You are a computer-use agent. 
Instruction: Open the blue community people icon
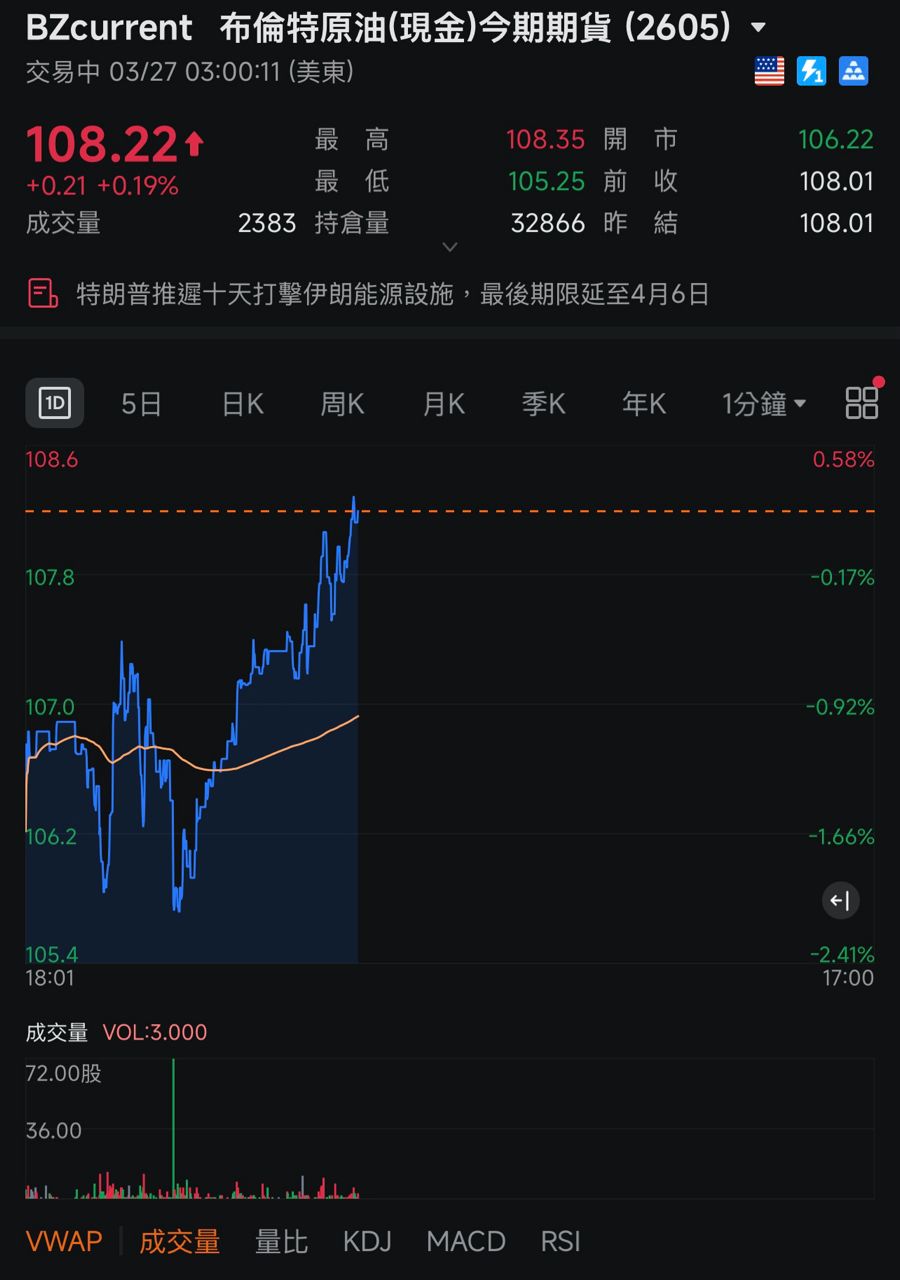[x=853, y=71]
